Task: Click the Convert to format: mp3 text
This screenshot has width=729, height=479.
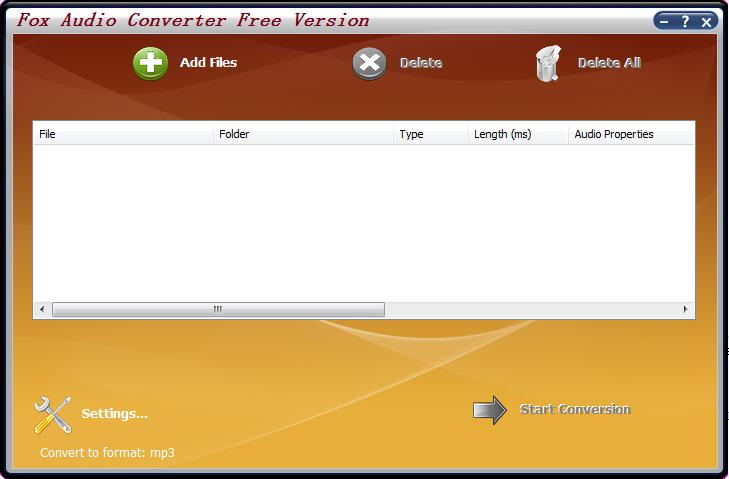Action: (x=107, y=452)
